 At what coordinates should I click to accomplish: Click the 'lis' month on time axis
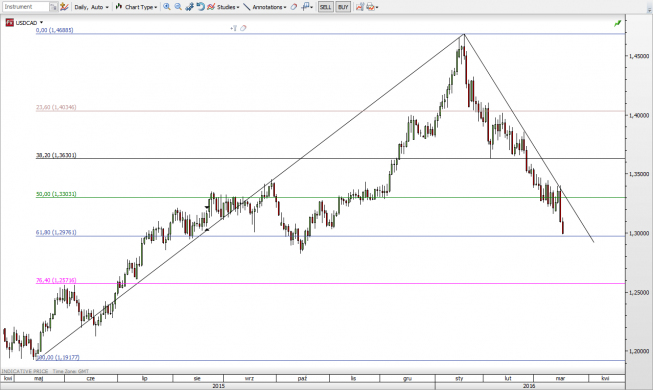coord(354,378)
